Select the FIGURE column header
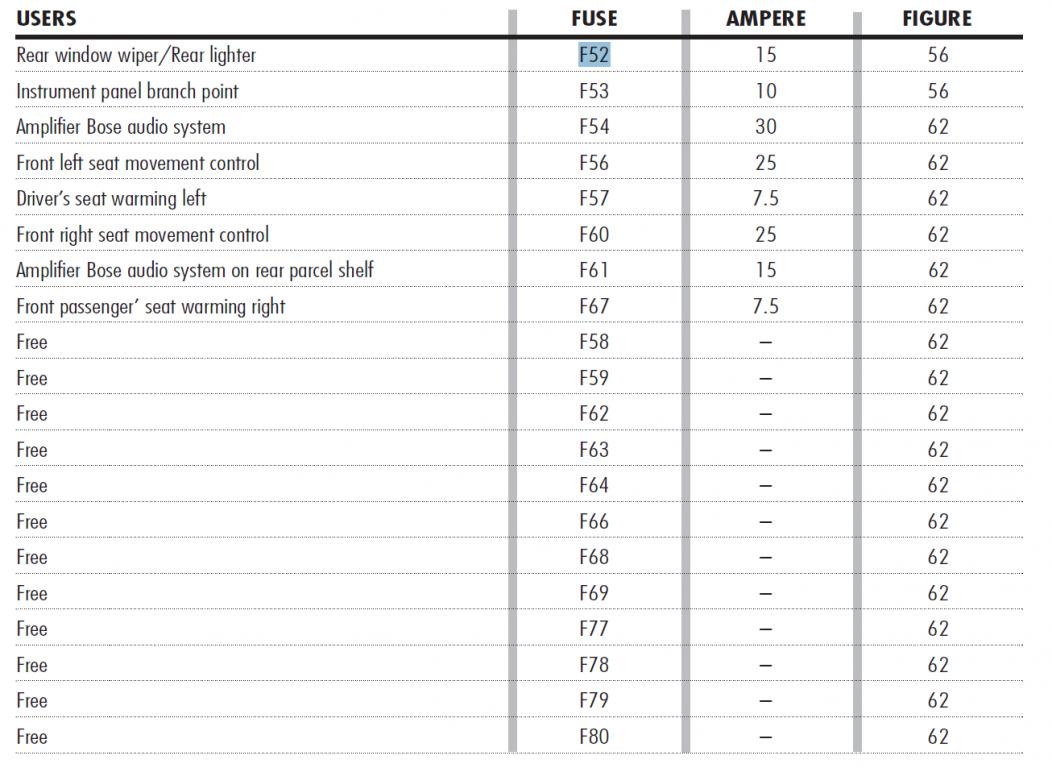This screenshot has height=768, width=1052. 937,19
